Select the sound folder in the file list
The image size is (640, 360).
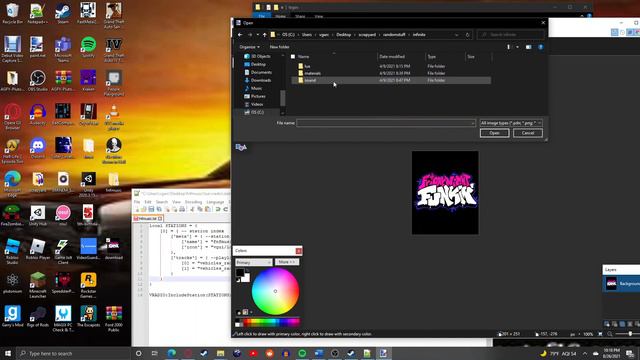click(x=391, y=80)
